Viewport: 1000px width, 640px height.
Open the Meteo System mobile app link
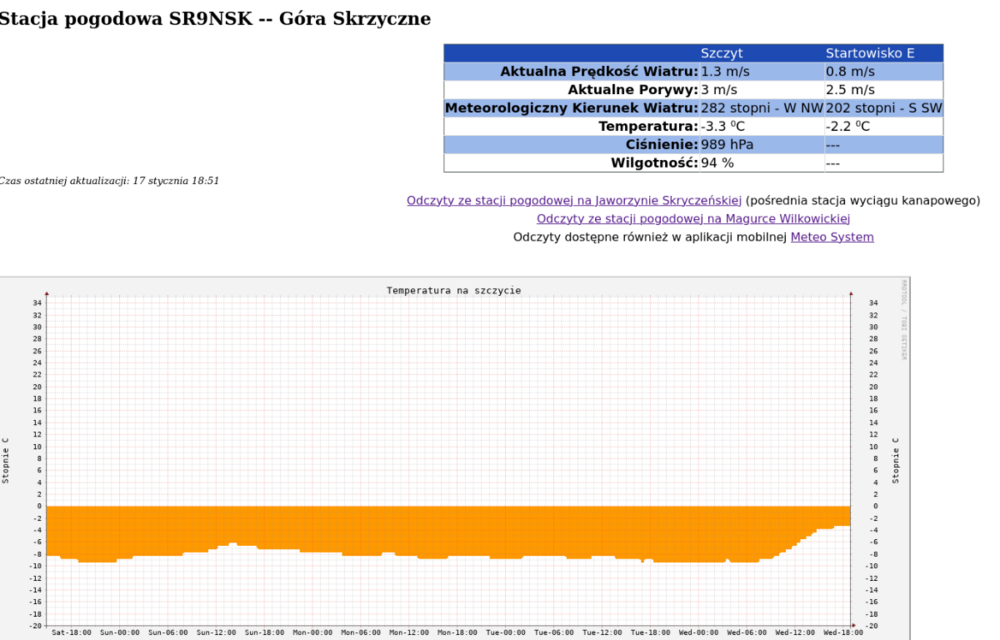pos(832,237)
